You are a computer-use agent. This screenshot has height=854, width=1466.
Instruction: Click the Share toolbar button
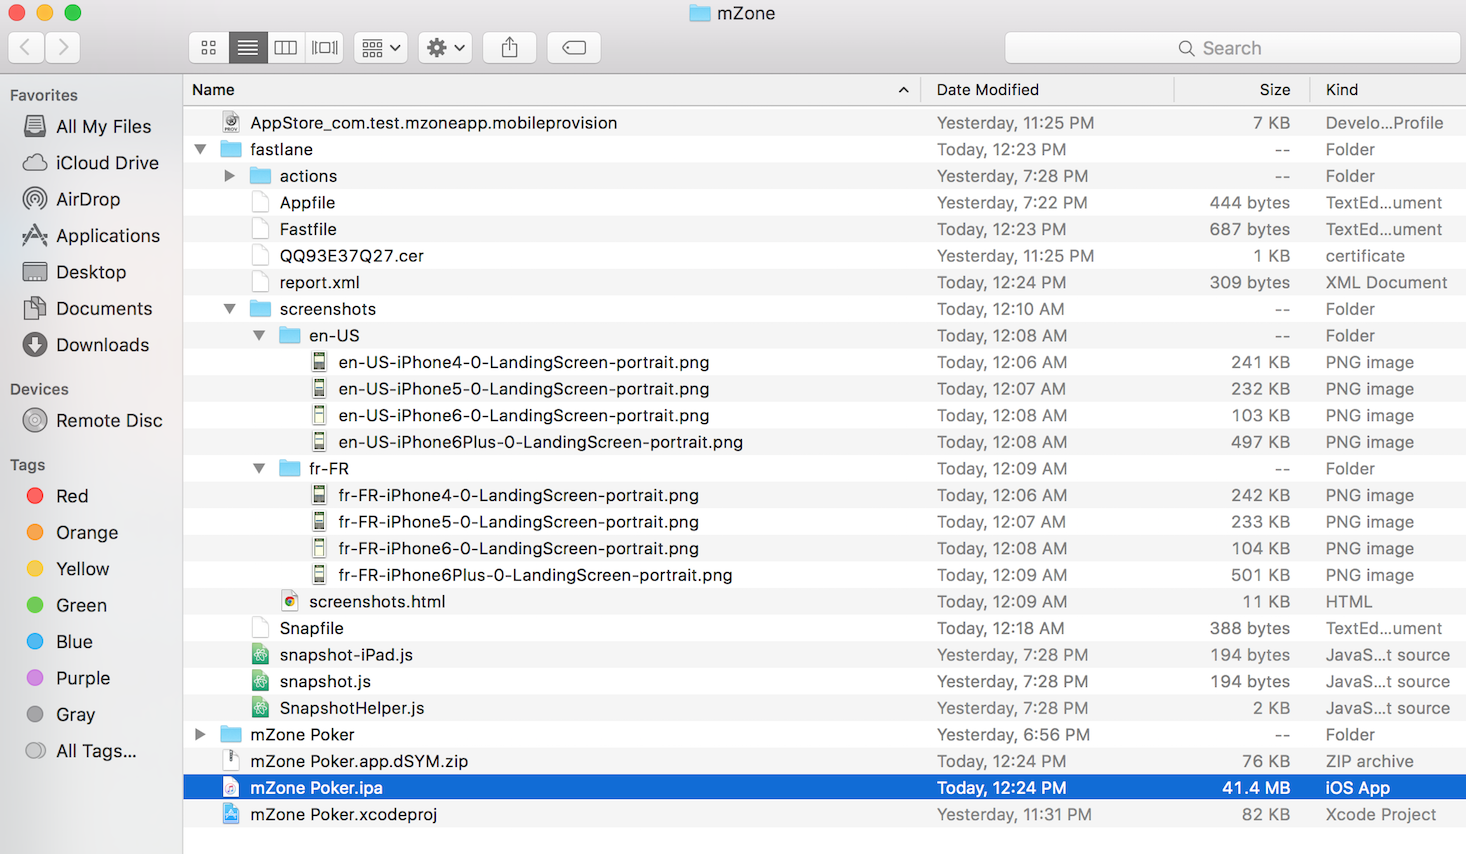click(x=510, y=47)
